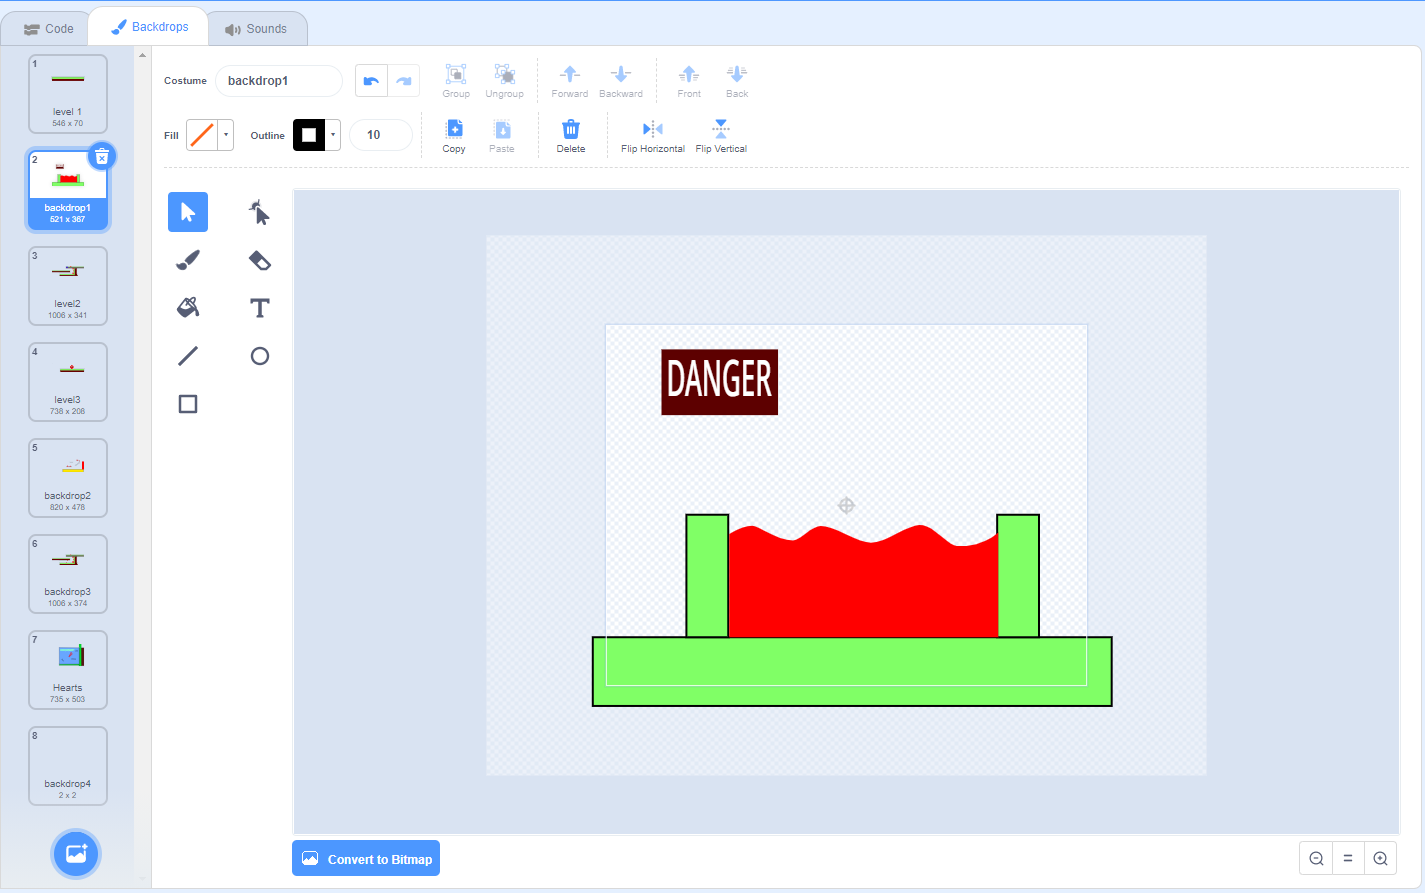Viewport: 1425px width, 893px height.
Task: Delete the selected shape
Action: point(571,136)
